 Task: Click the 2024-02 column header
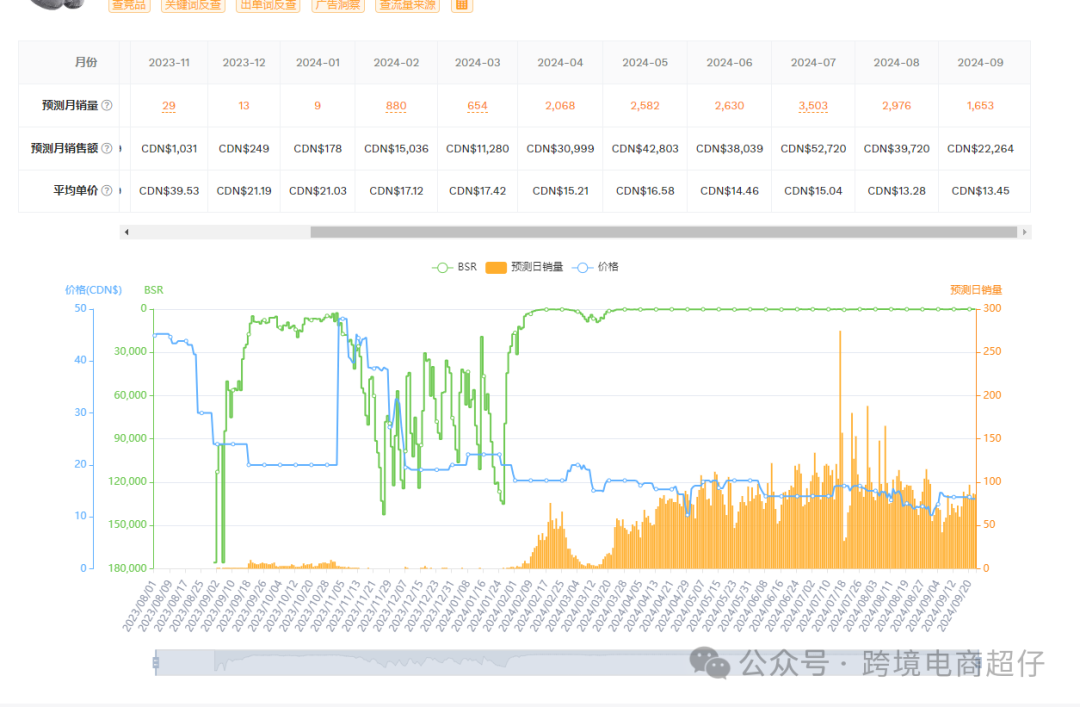pos(396,63)
